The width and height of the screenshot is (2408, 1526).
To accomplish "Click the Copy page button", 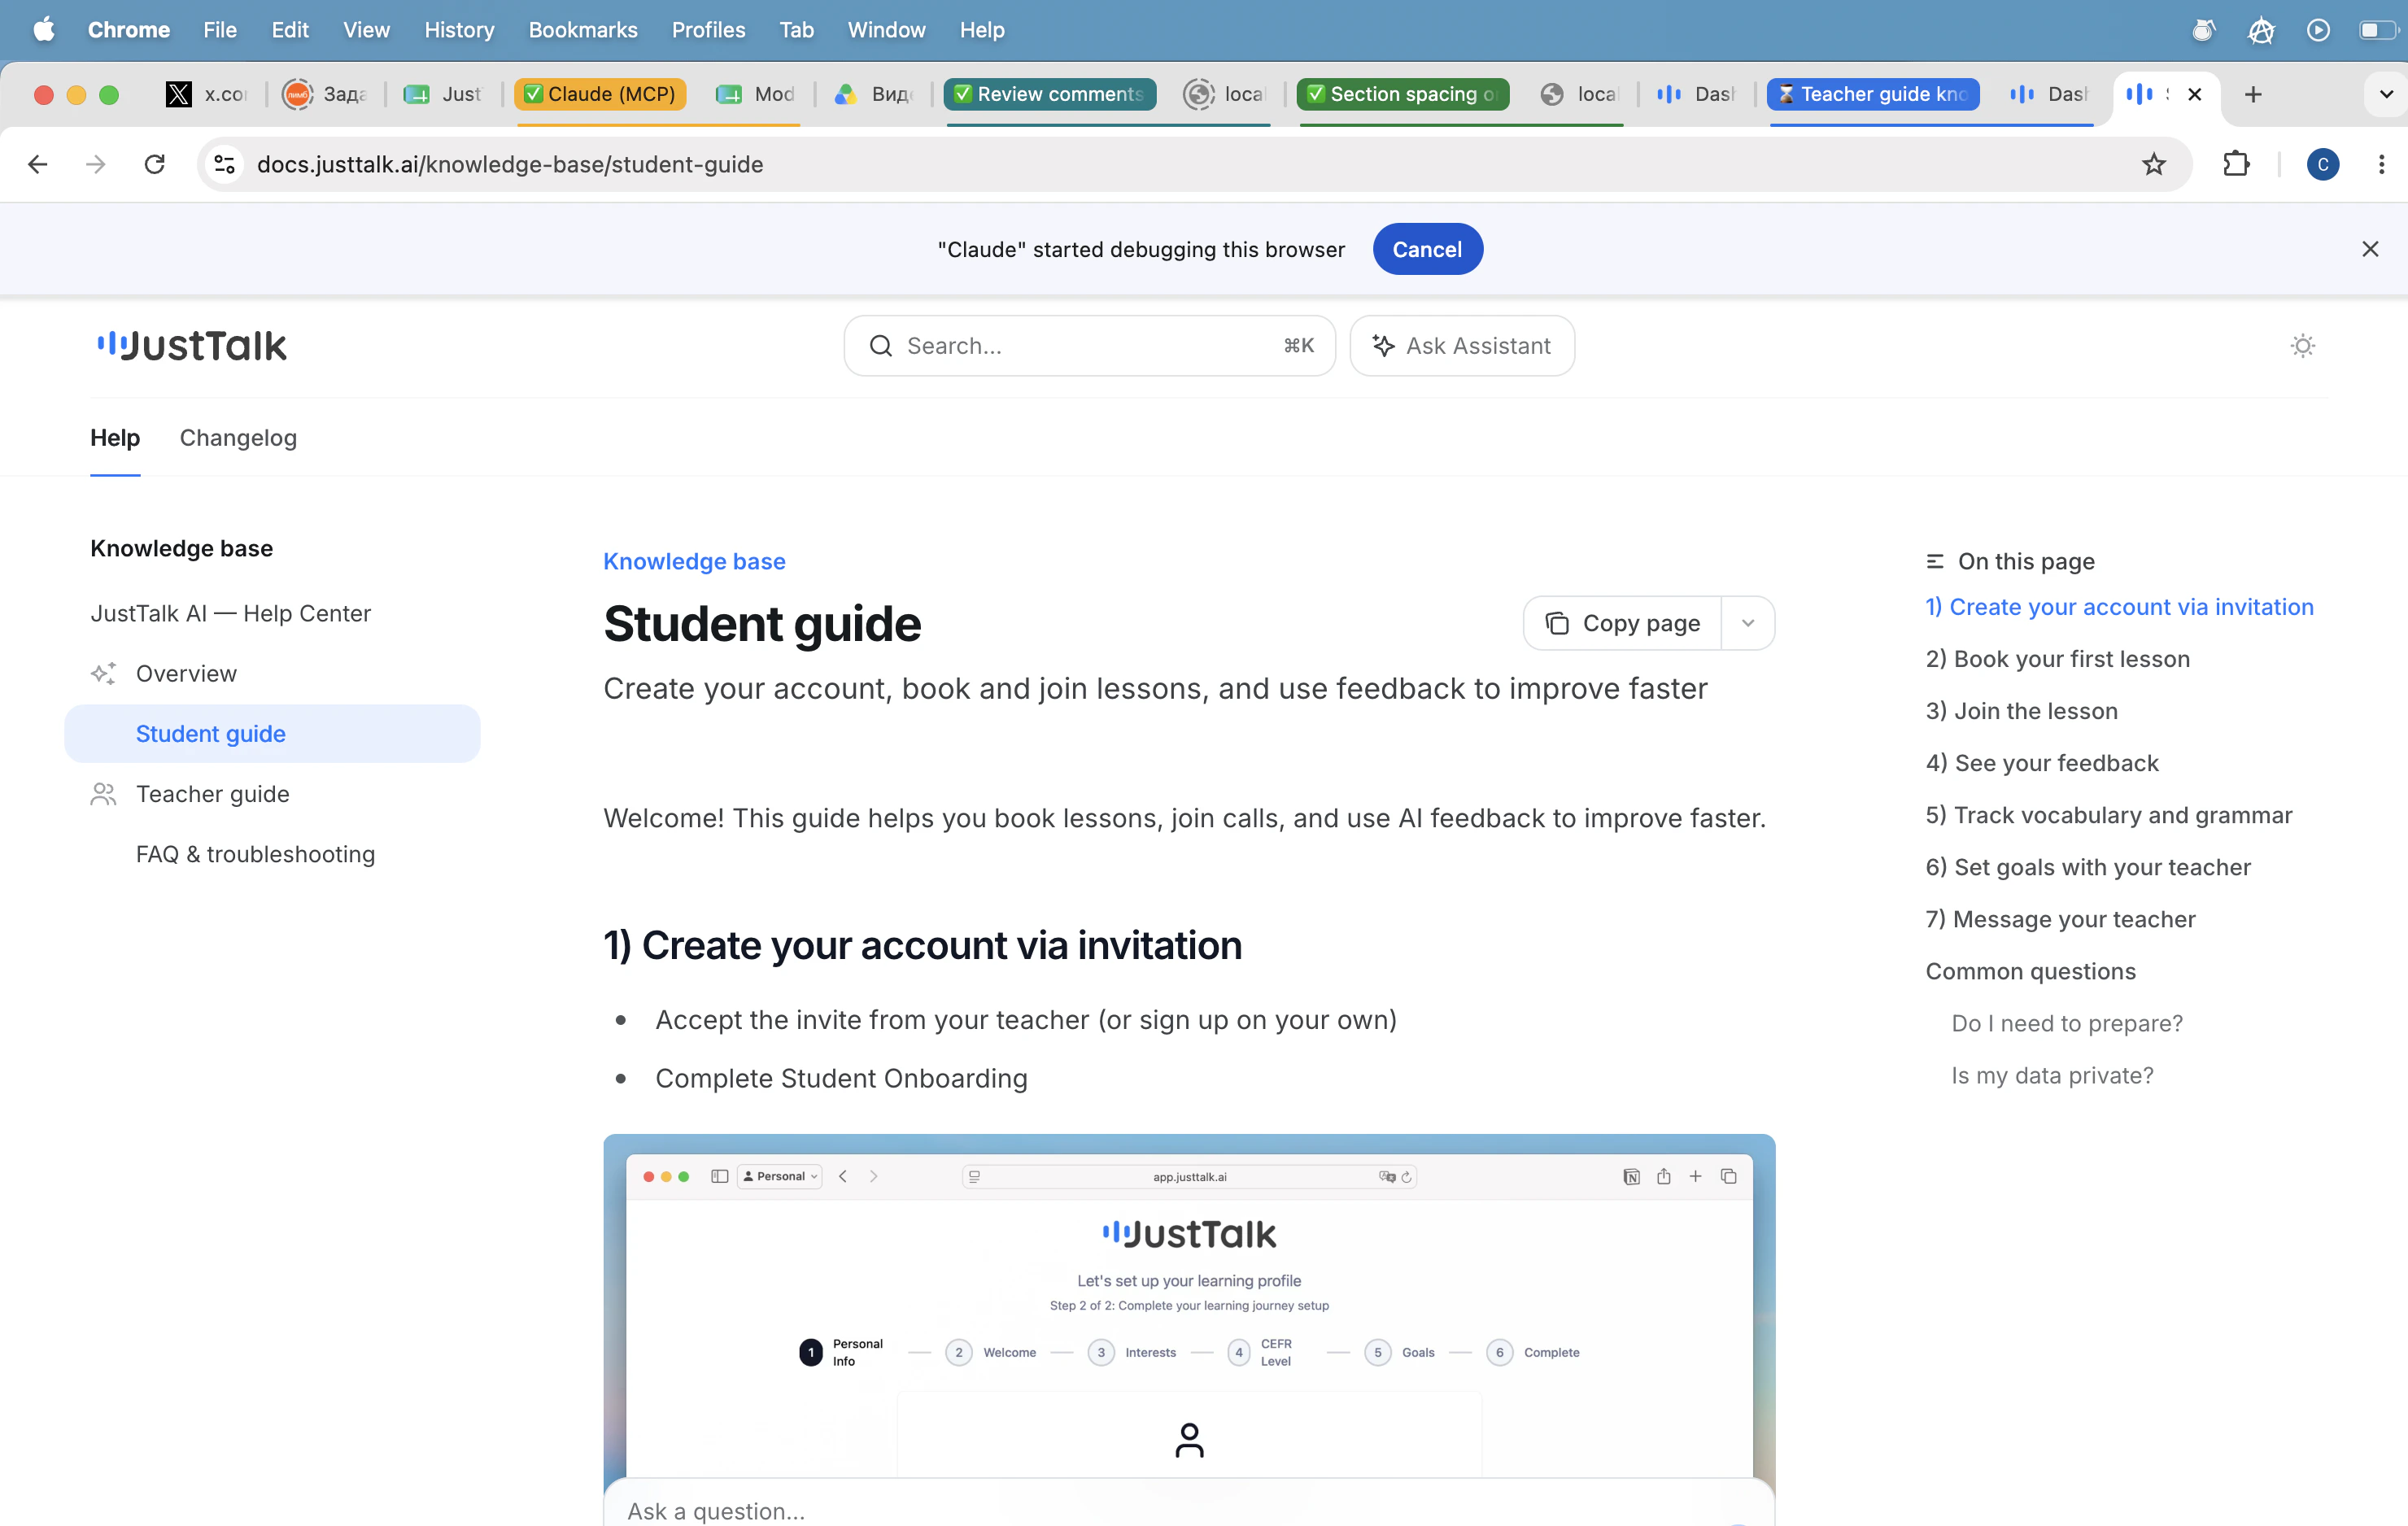I will click(1622, 623).
